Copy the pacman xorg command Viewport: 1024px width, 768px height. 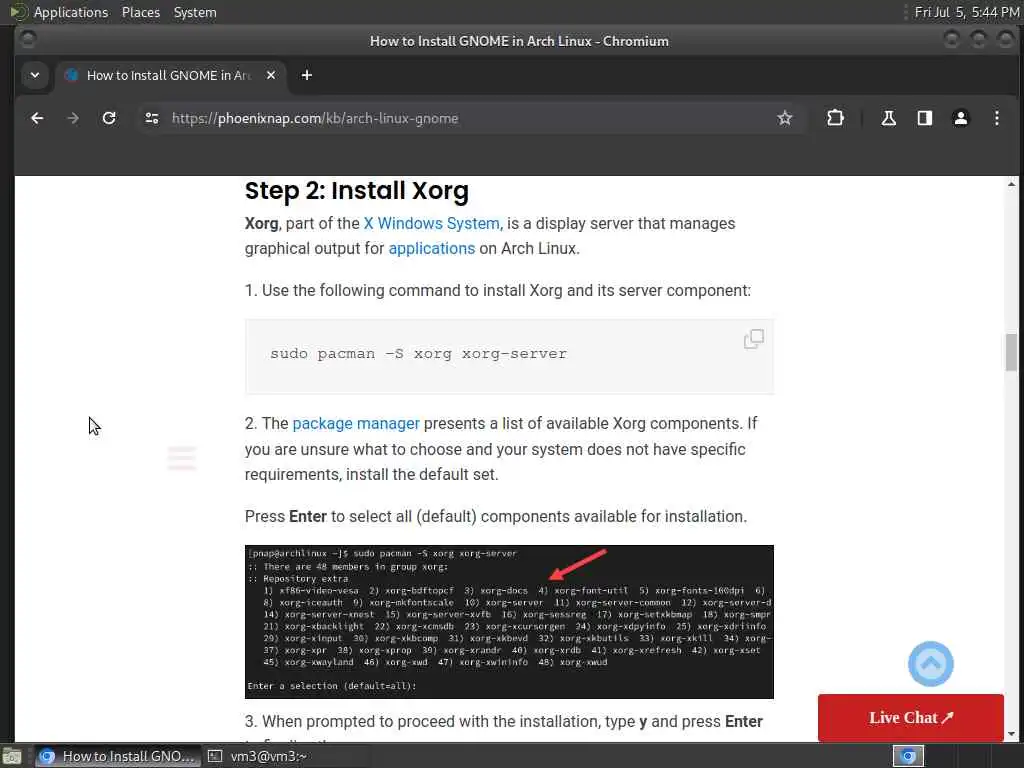pos(754,339)
